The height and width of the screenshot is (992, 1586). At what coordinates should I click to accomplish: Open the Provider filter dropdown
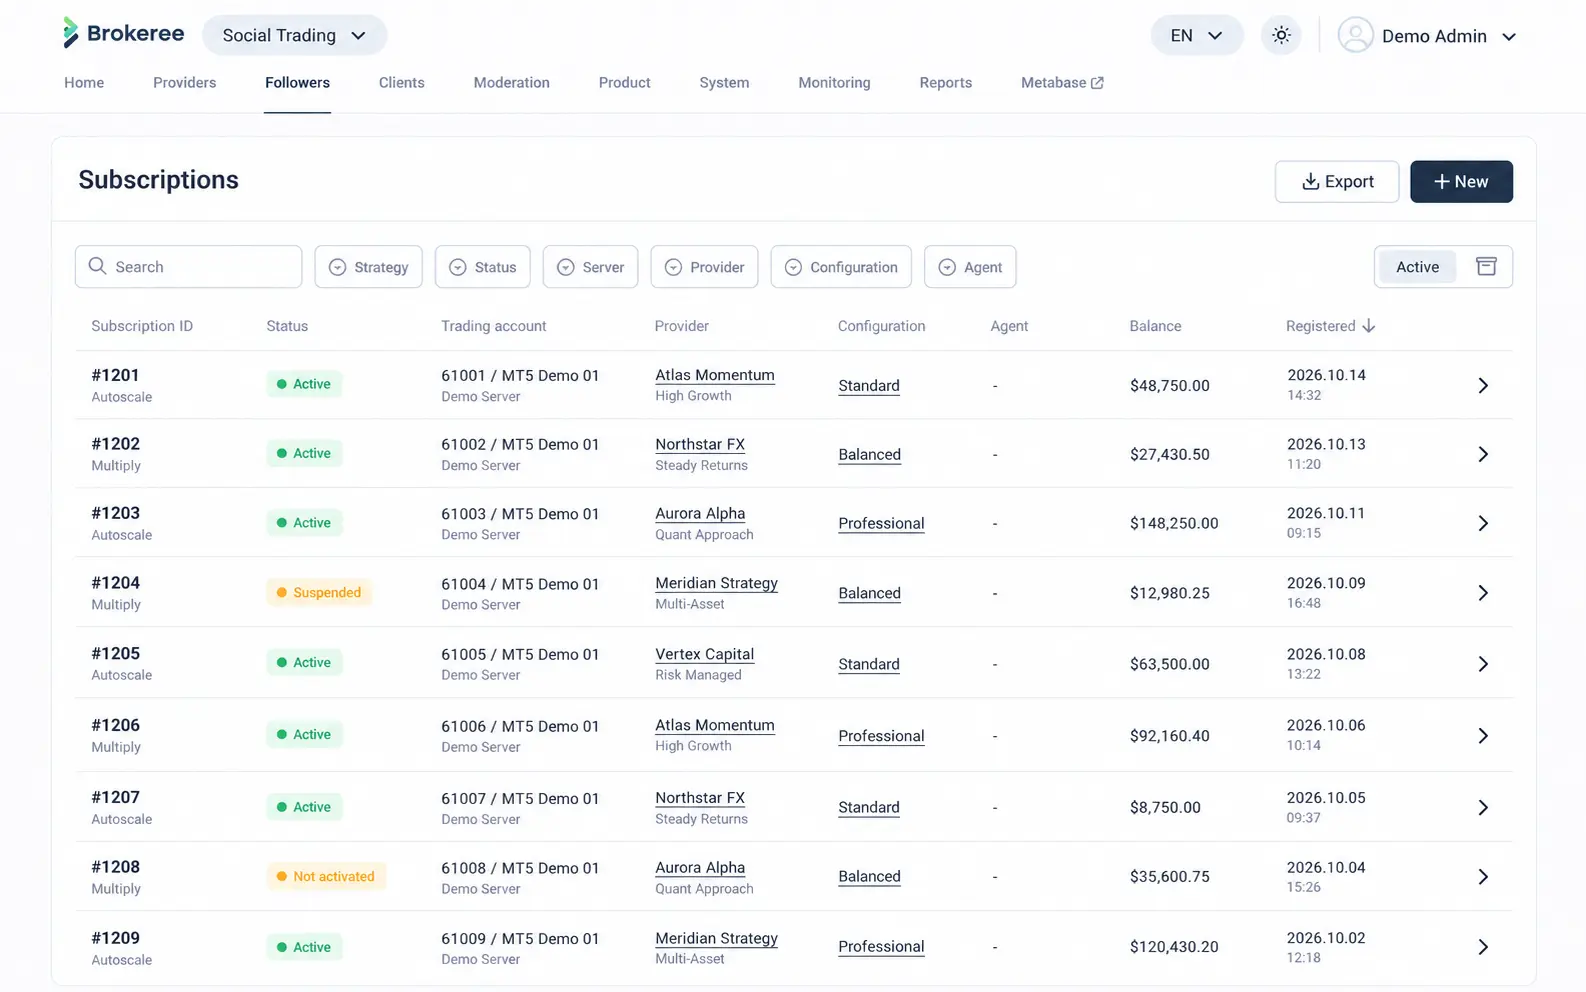coord(704,267)
